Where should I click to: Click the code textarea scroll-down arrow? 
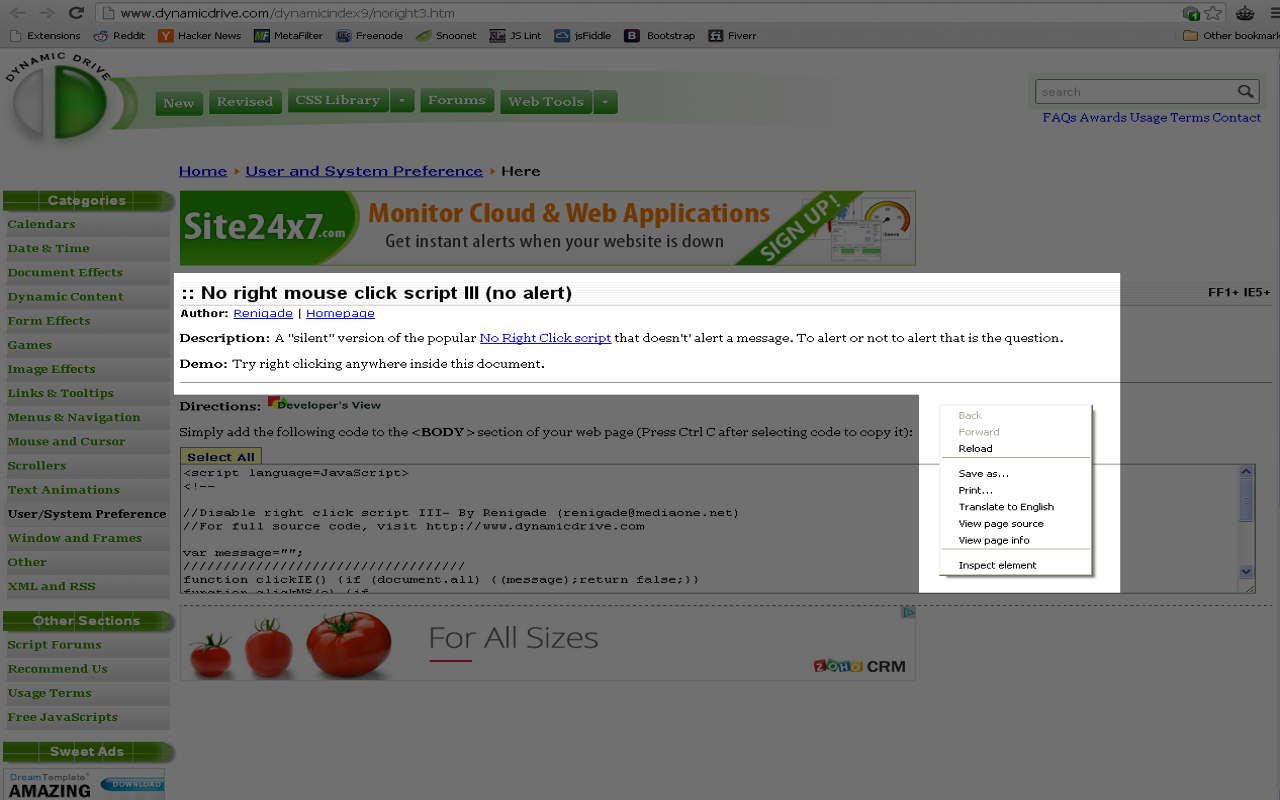[x=1247, y=572]
